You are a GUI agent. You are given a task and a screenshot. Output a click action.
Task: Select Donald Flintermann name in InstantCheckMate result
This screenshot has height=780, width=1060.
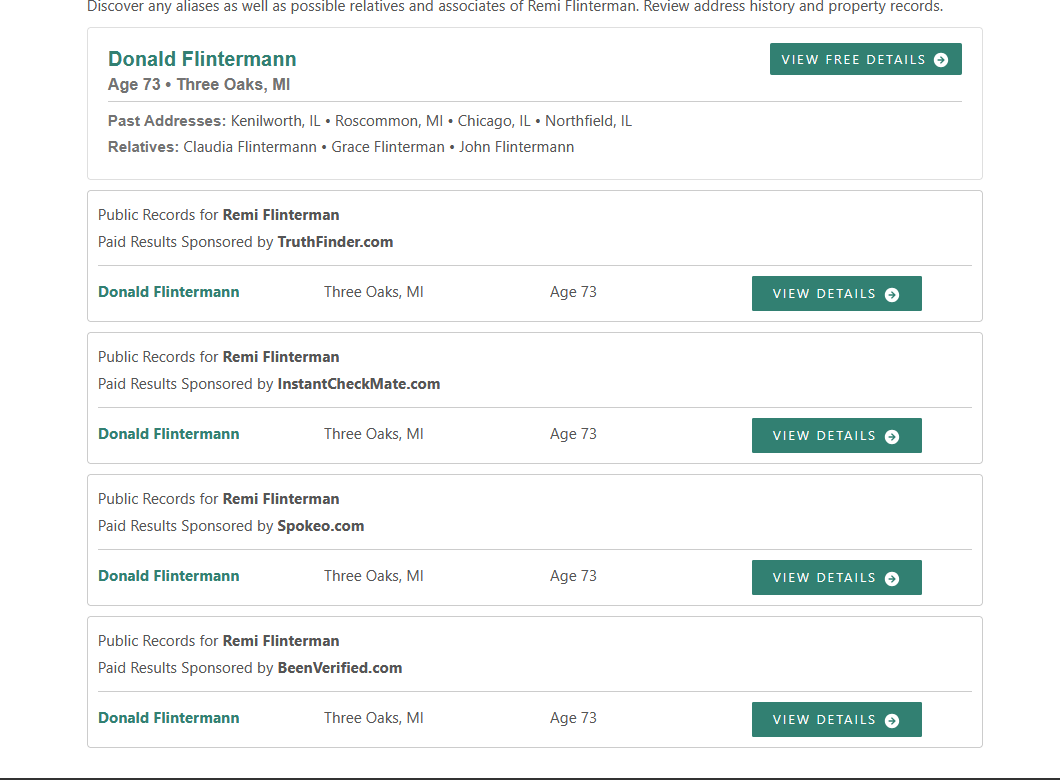tap(169, 434)
